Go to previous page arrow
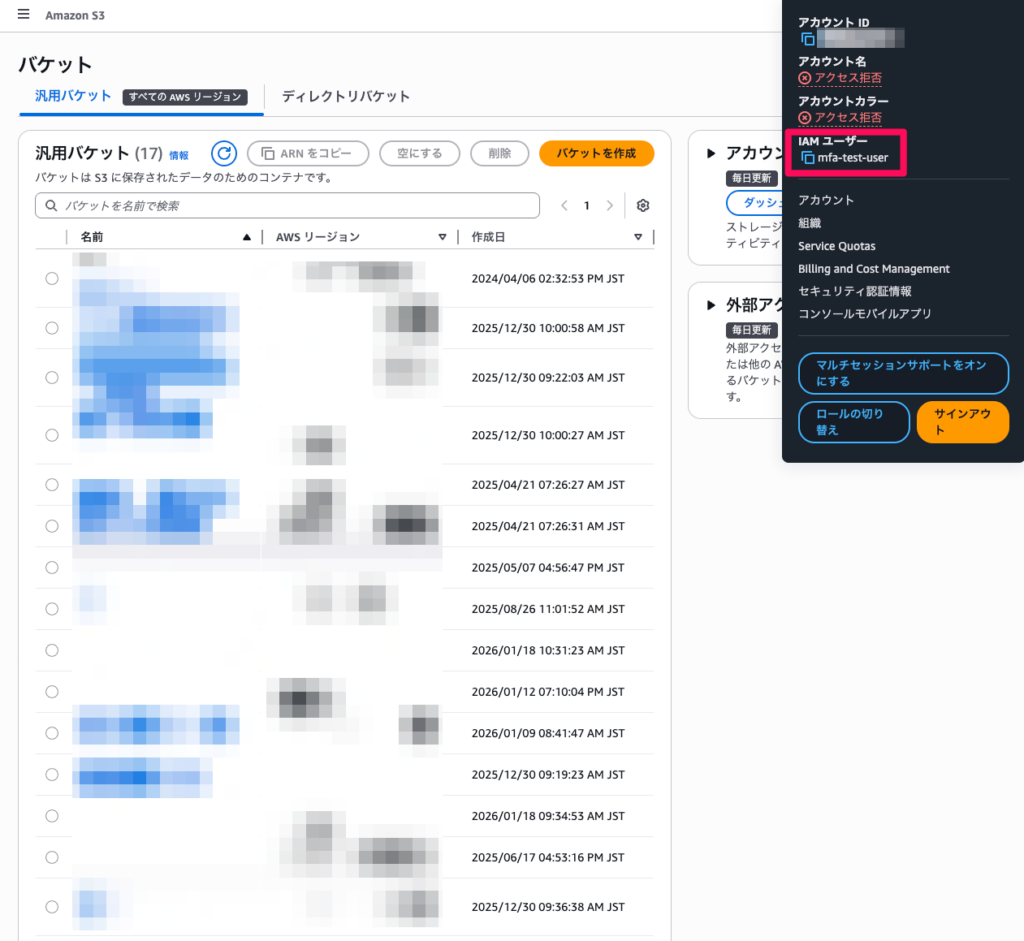The height and width of the screenshot is (941, 1024). coord(564,206)
